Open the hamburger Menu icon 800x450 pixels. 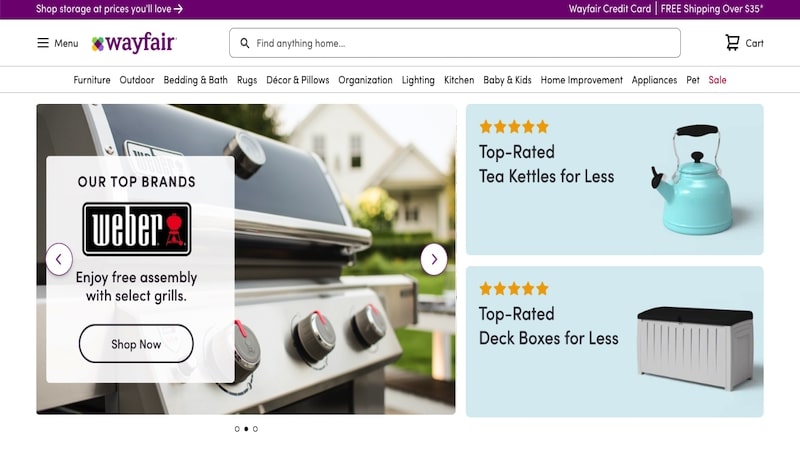(43, 43)
